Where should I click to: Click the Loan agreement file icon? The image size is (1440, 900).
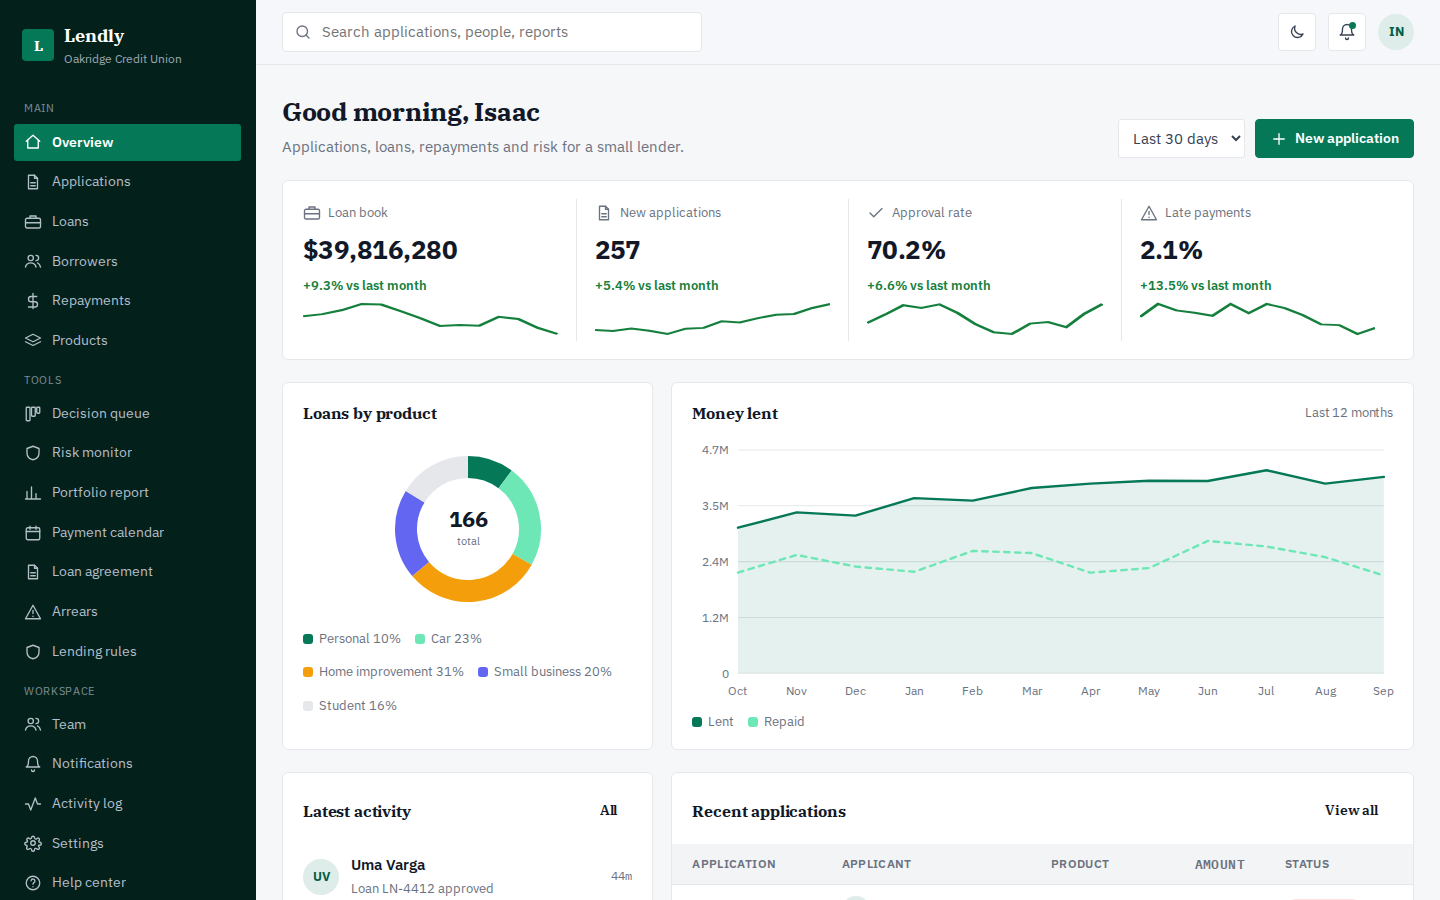pos(33,572)
